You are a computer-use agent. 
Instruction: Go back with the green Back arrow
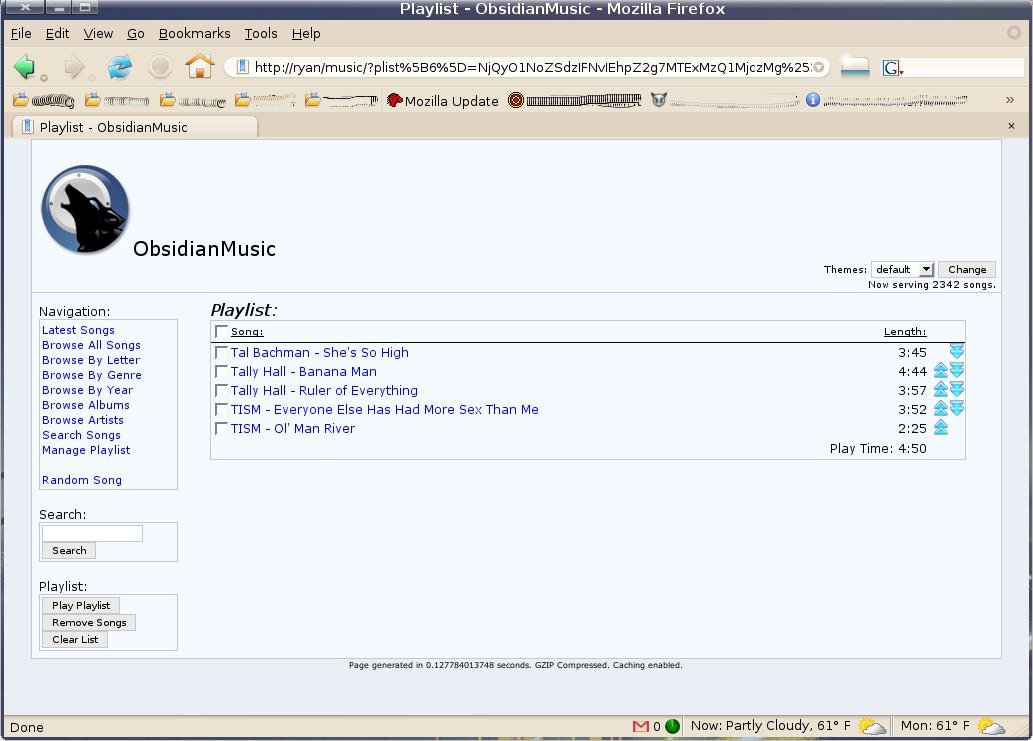pyautogui.click(x=24, y=67)
